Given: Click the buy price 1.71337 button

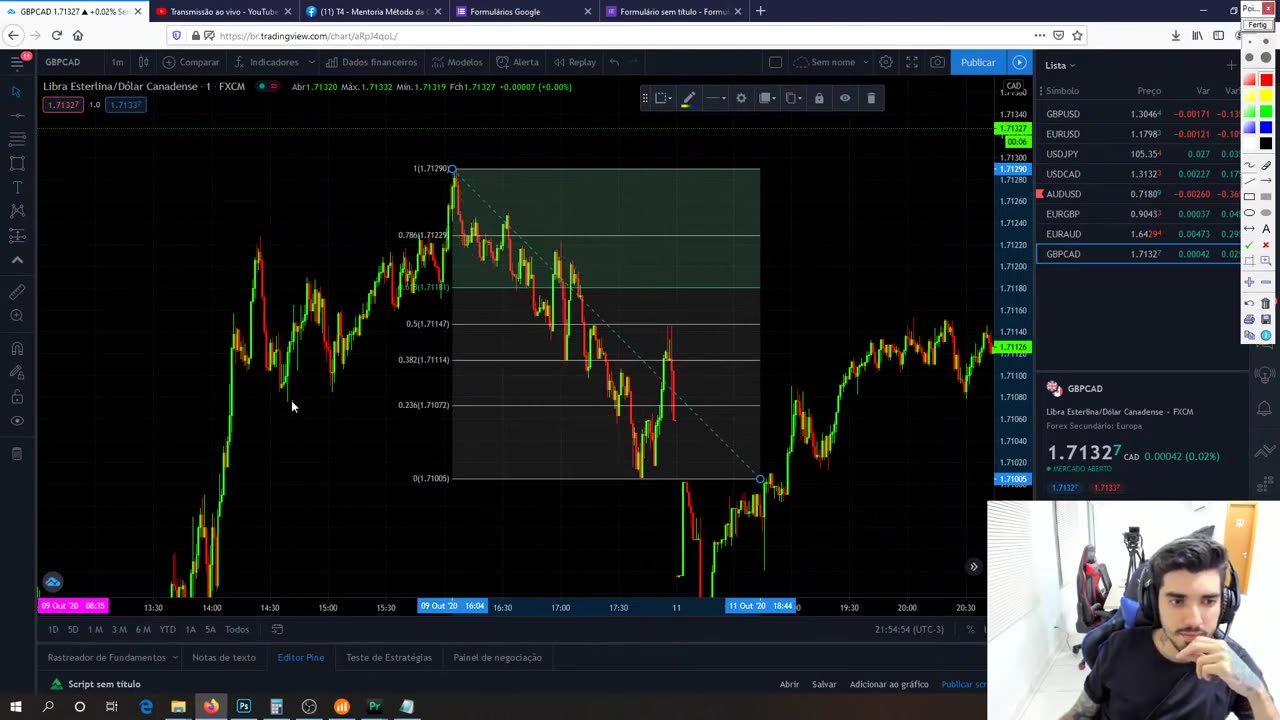Looking at the screenshot, I should (x=126, y=105).
